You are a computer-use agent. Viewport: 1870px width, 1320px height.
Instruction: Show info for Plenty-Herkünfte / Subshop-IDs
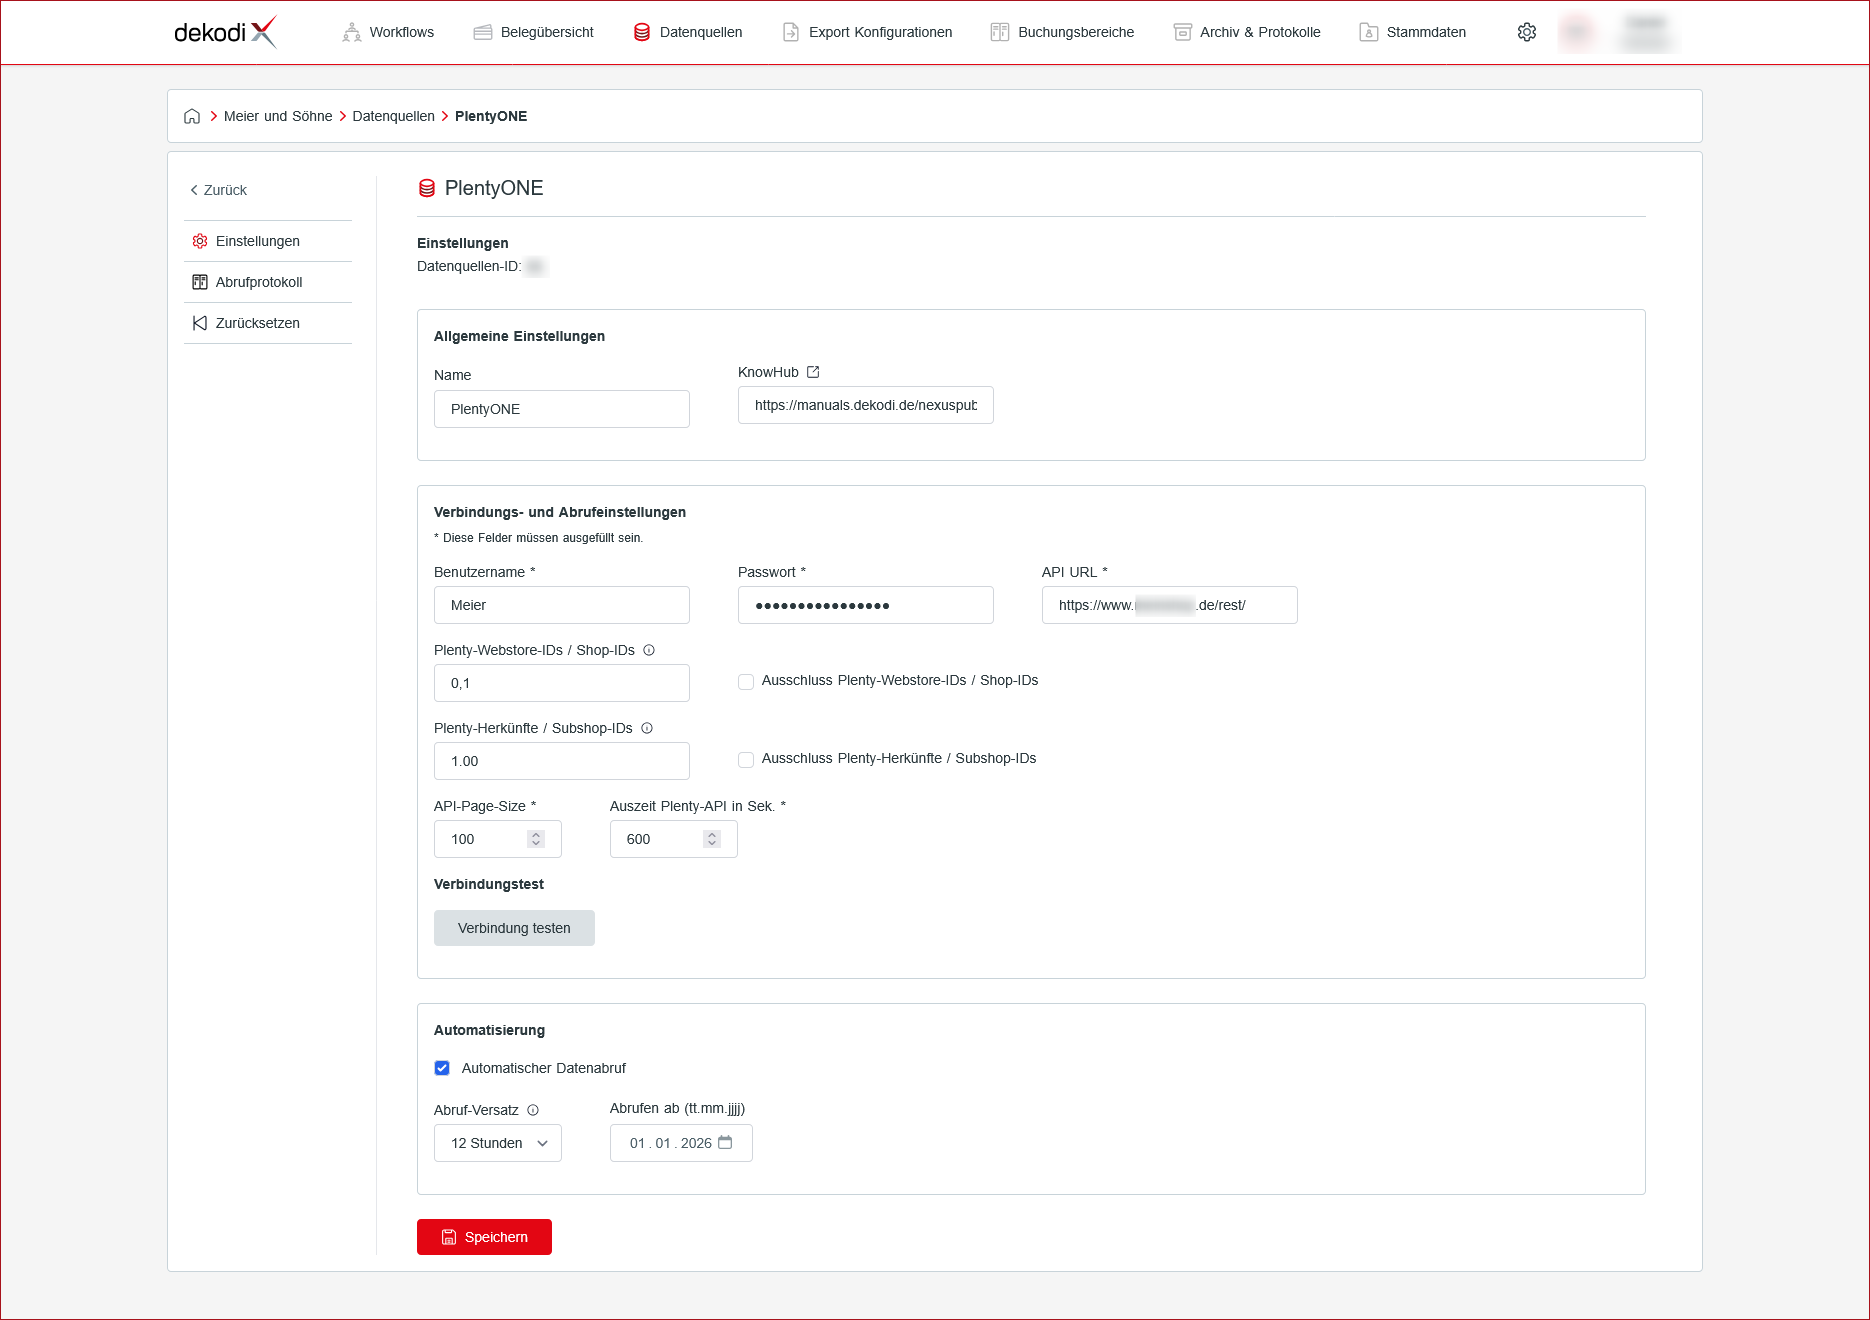click(647, 728)
